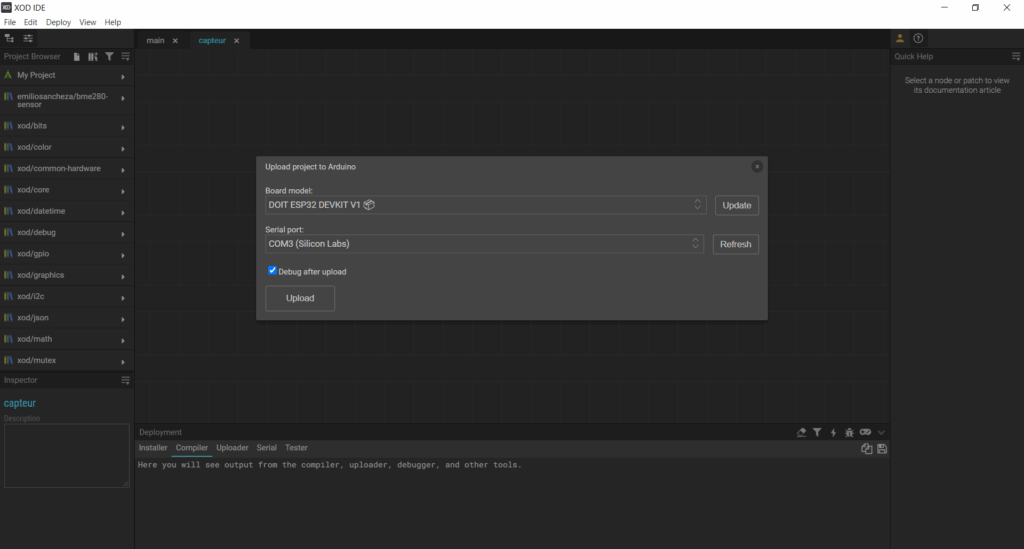Switch to the Compiler log tab
The width and height of the screenshot is (1024, 549).
[x=192, y=448]
